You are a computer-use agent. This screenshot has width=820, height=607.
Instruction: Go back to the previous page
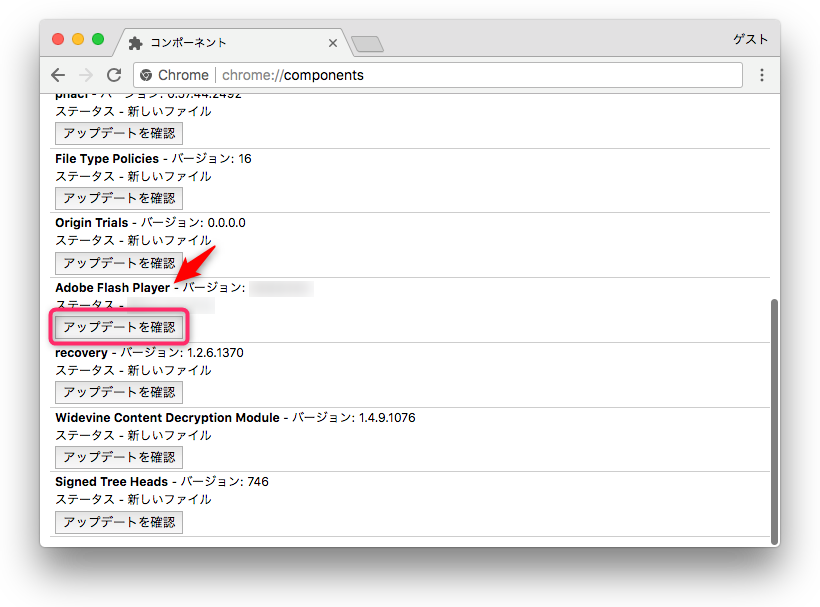[58, 75]
